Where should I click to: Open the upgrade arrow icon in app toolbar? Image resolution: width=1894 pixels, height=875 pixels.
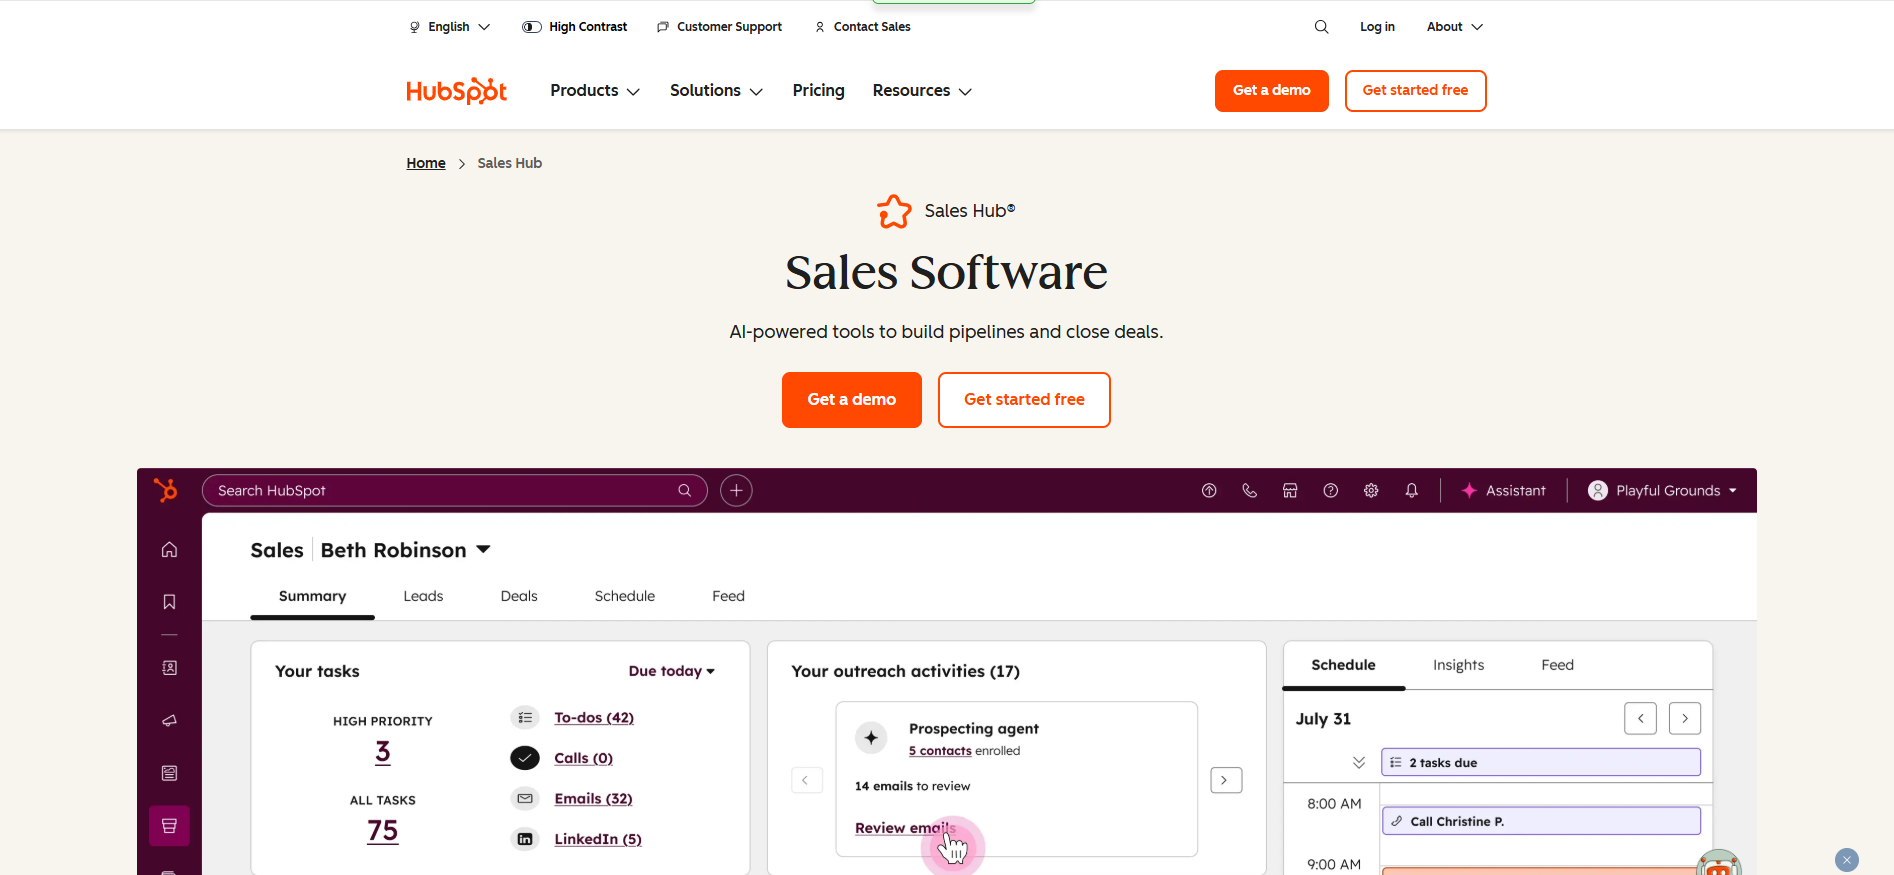[1209, 490]
